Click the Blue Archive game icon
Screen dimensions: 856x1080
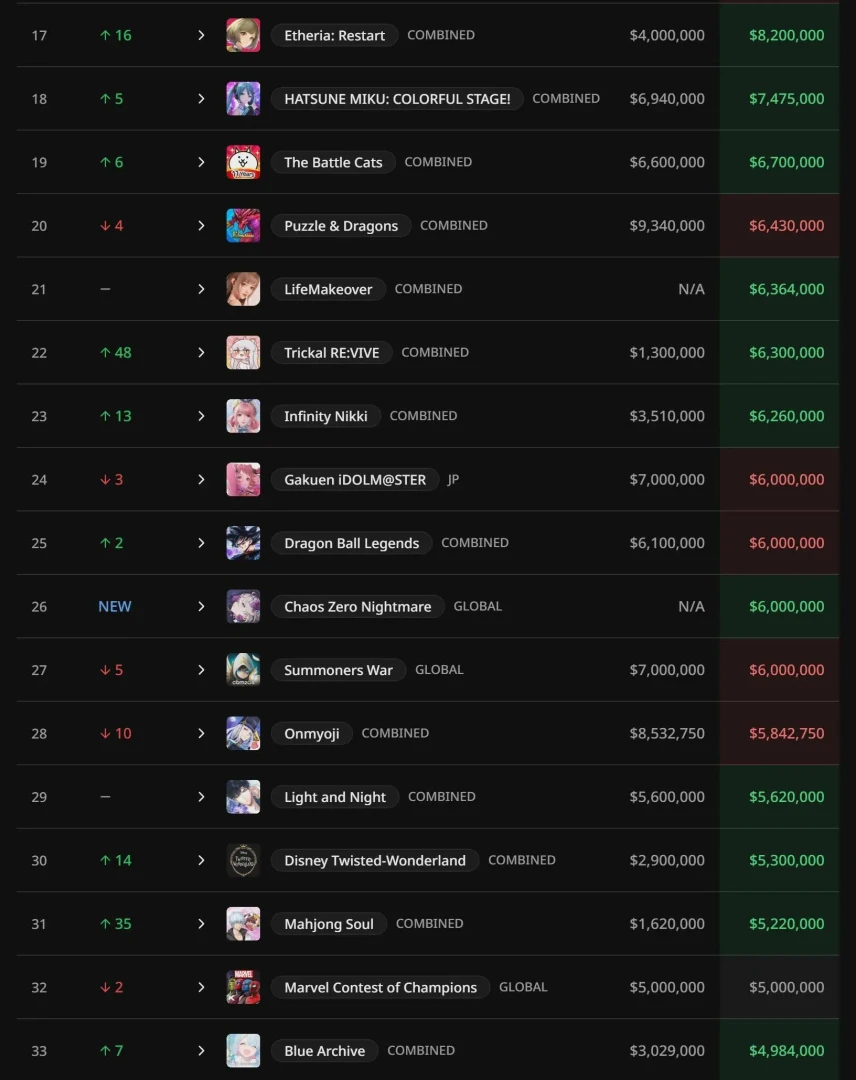tap(243, 1051)
